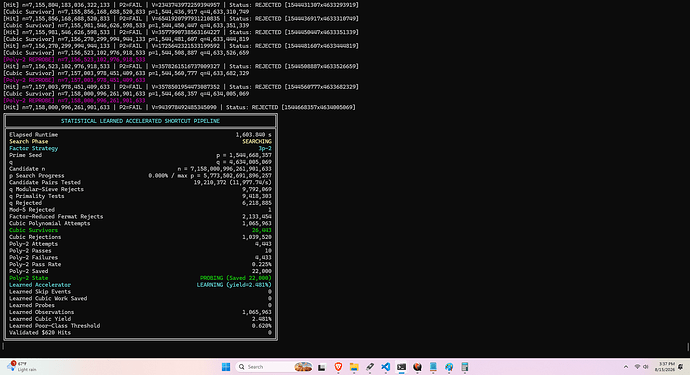Click the green 'Poly-2 State' label
The width and height of the screenshot is (690, 375).
[29, 278]
